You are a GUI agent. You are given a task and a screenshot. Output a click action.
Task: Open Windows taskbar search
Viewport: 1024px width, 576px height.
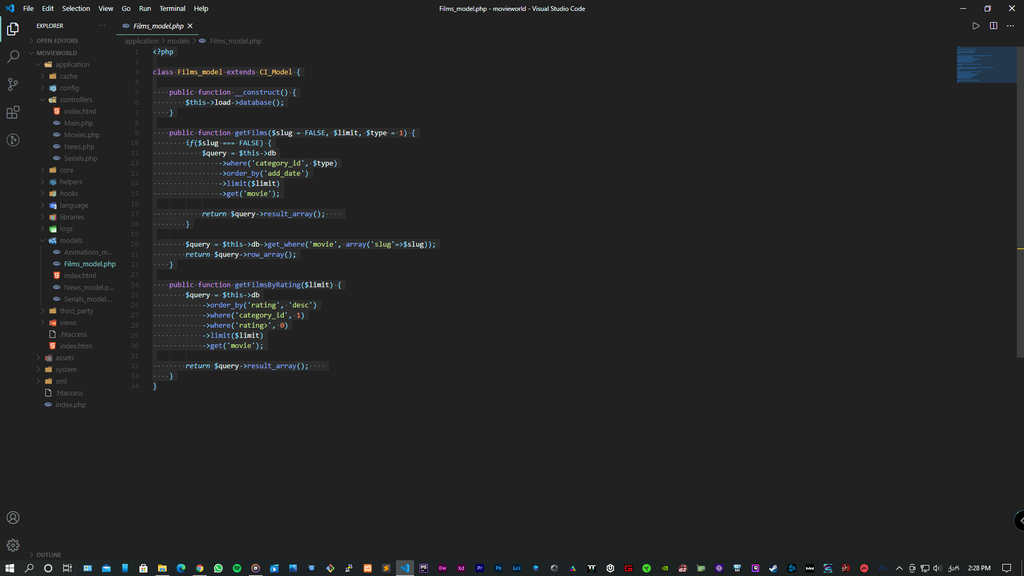coord(29,568)
